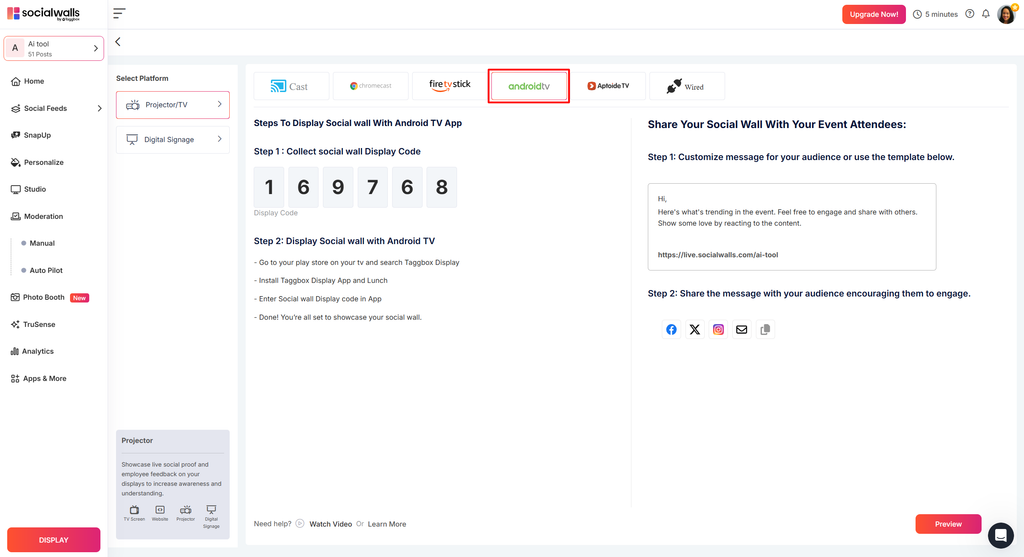
Task: Click the last display code digit 8
Action: 441,187
